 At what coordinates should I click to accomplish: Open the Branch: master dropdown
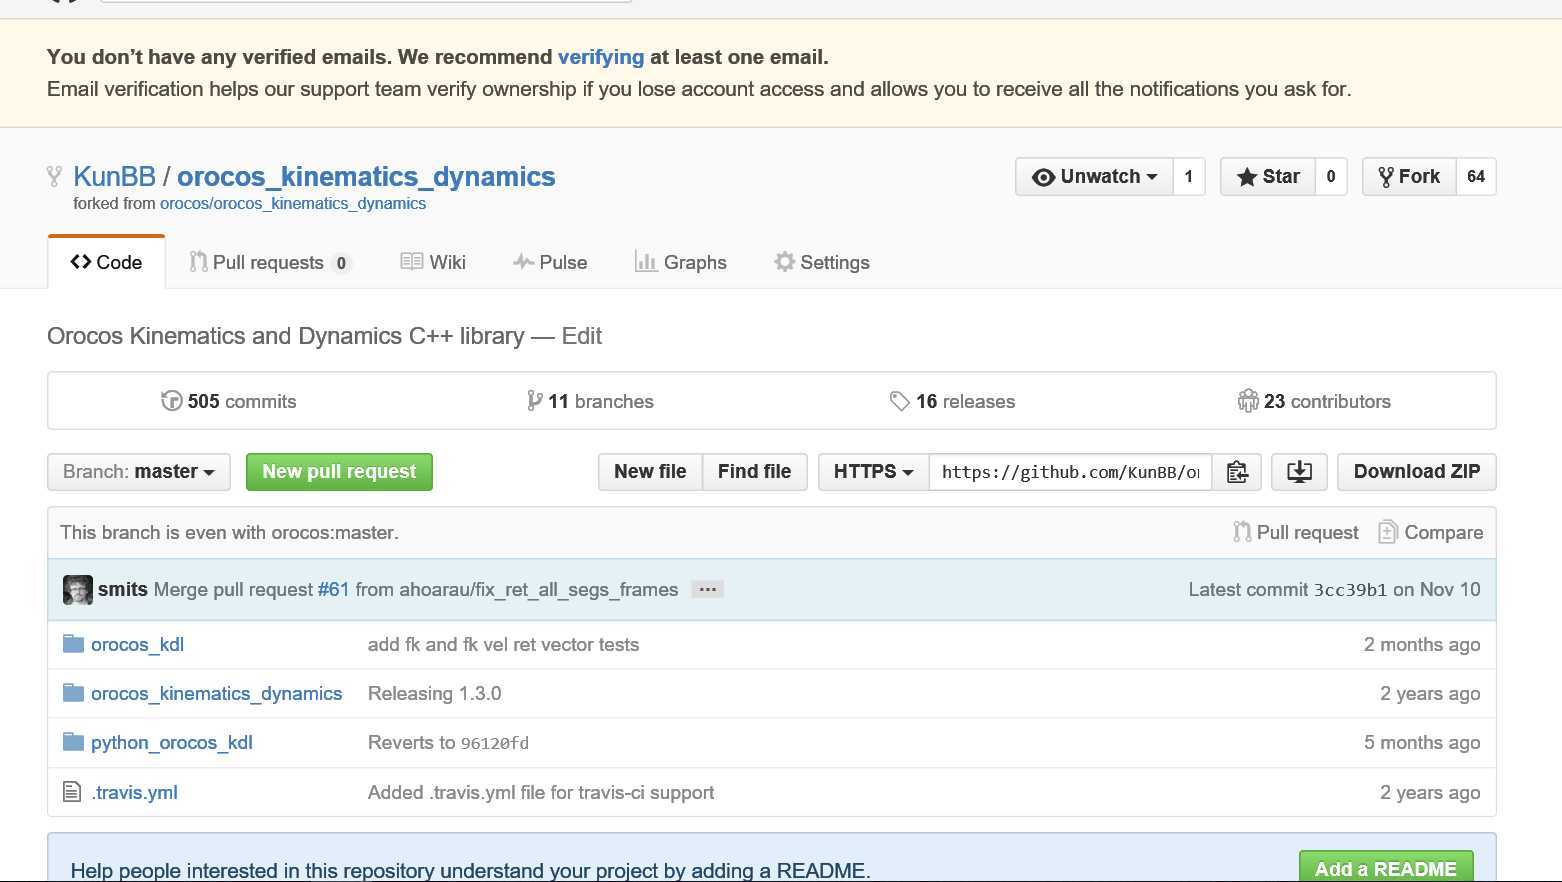[139, 472]
